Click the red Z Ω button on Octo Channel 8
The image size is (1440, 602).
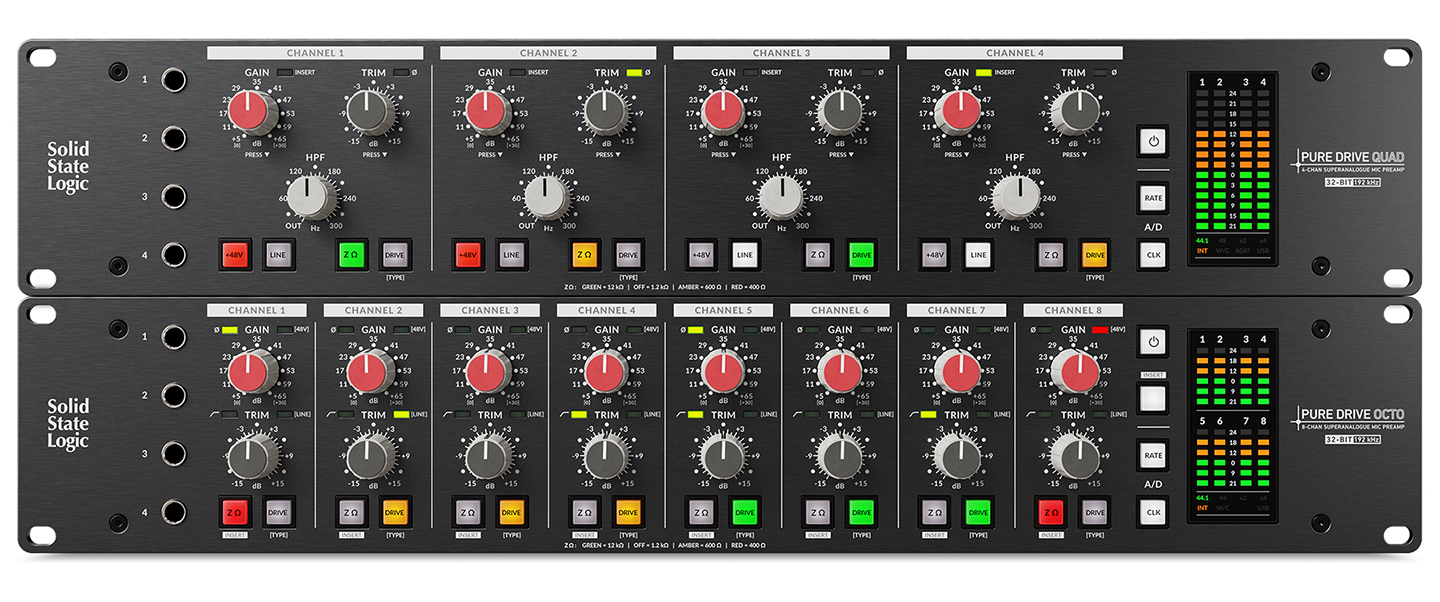1052,512
